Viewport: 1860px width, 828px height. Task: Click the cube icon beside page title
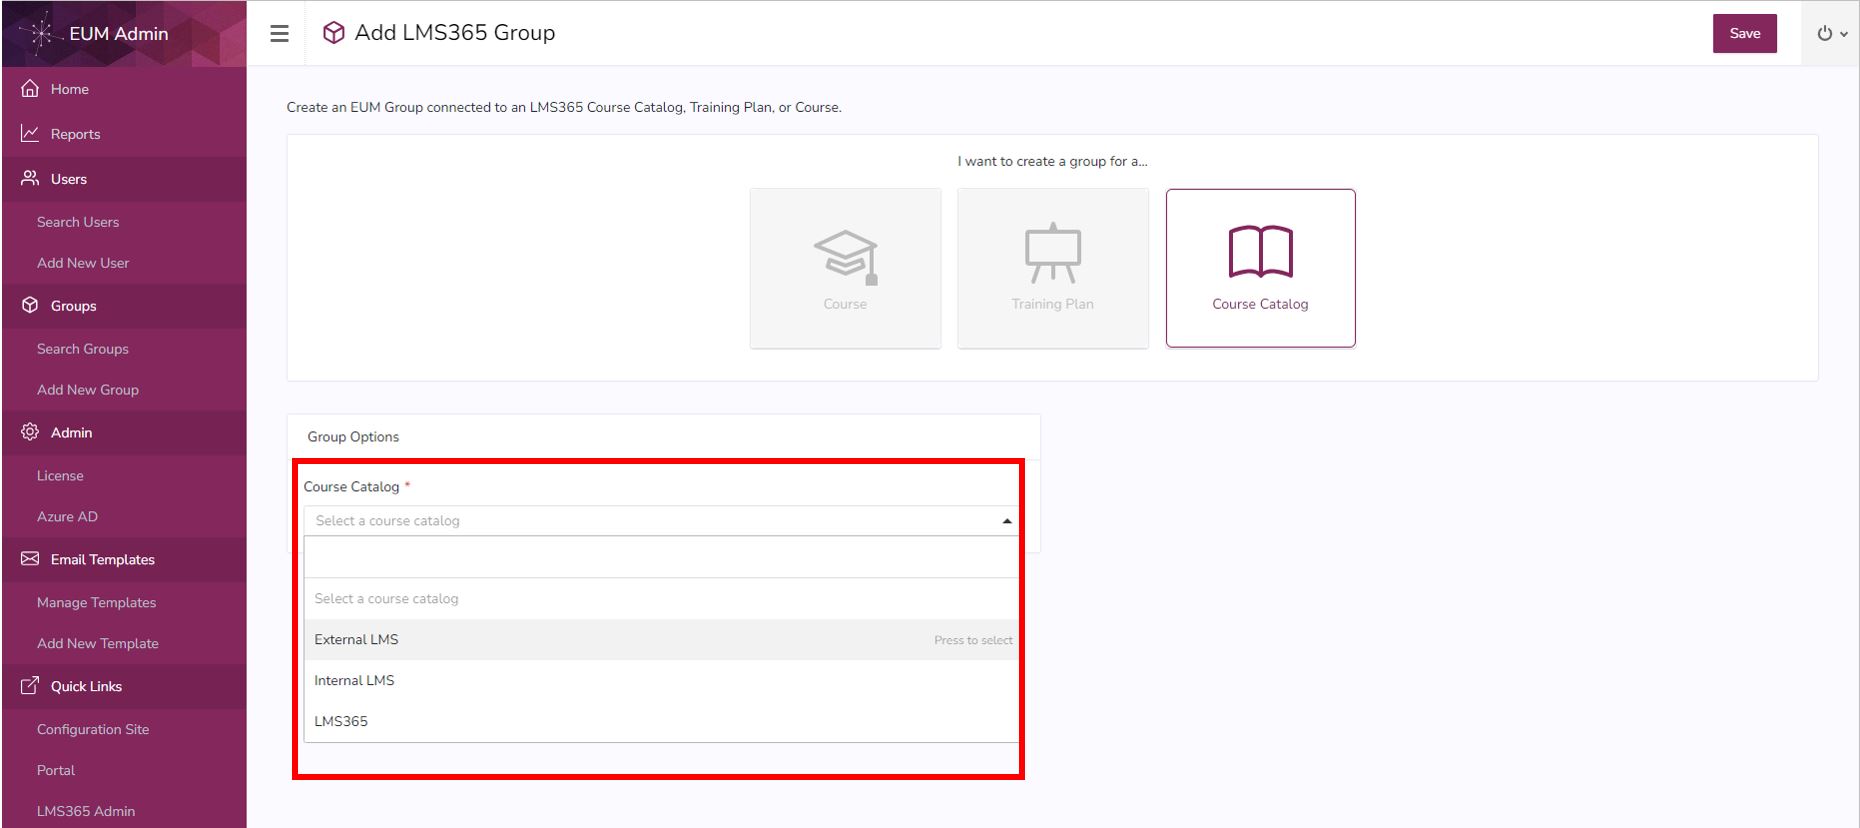tap(333, 33)
